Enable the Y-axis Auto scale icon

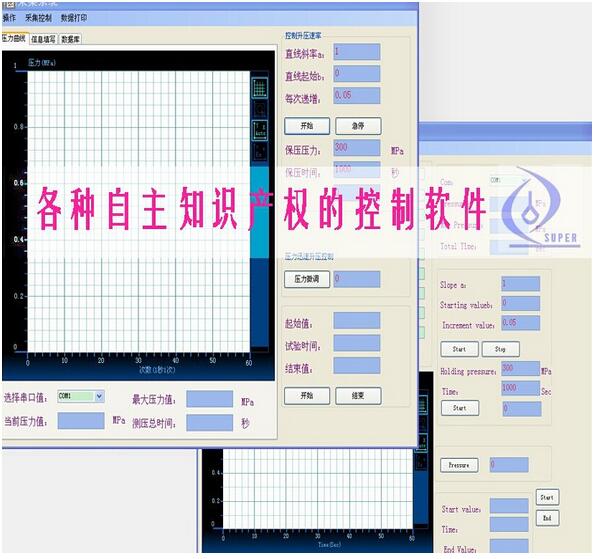tap(260, 130)
